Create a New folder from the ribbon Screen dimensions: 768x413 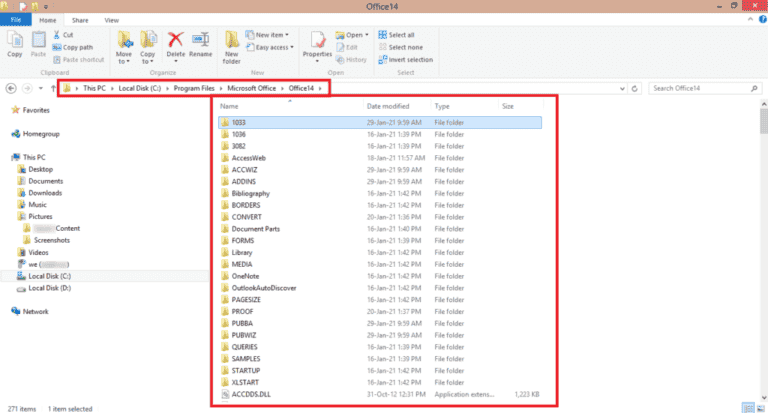click(232, 44)
